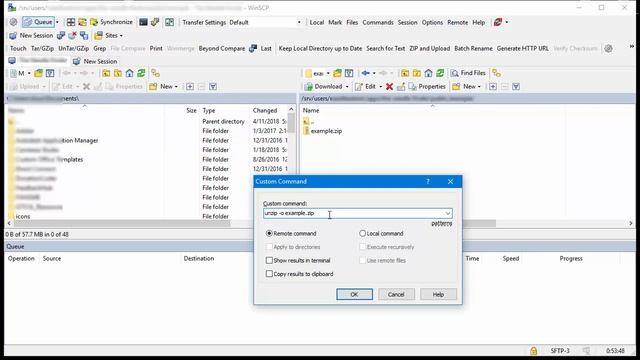Click the Open in PuTTY icon
640x360 pixels.
(x=155, y=22)
